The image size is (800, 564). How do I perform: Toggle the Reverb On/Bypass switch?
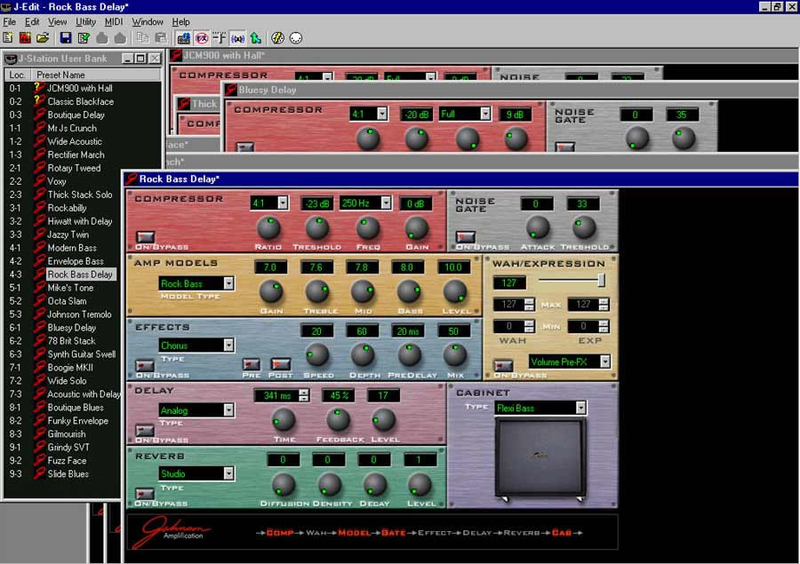[x=144, y=494]
